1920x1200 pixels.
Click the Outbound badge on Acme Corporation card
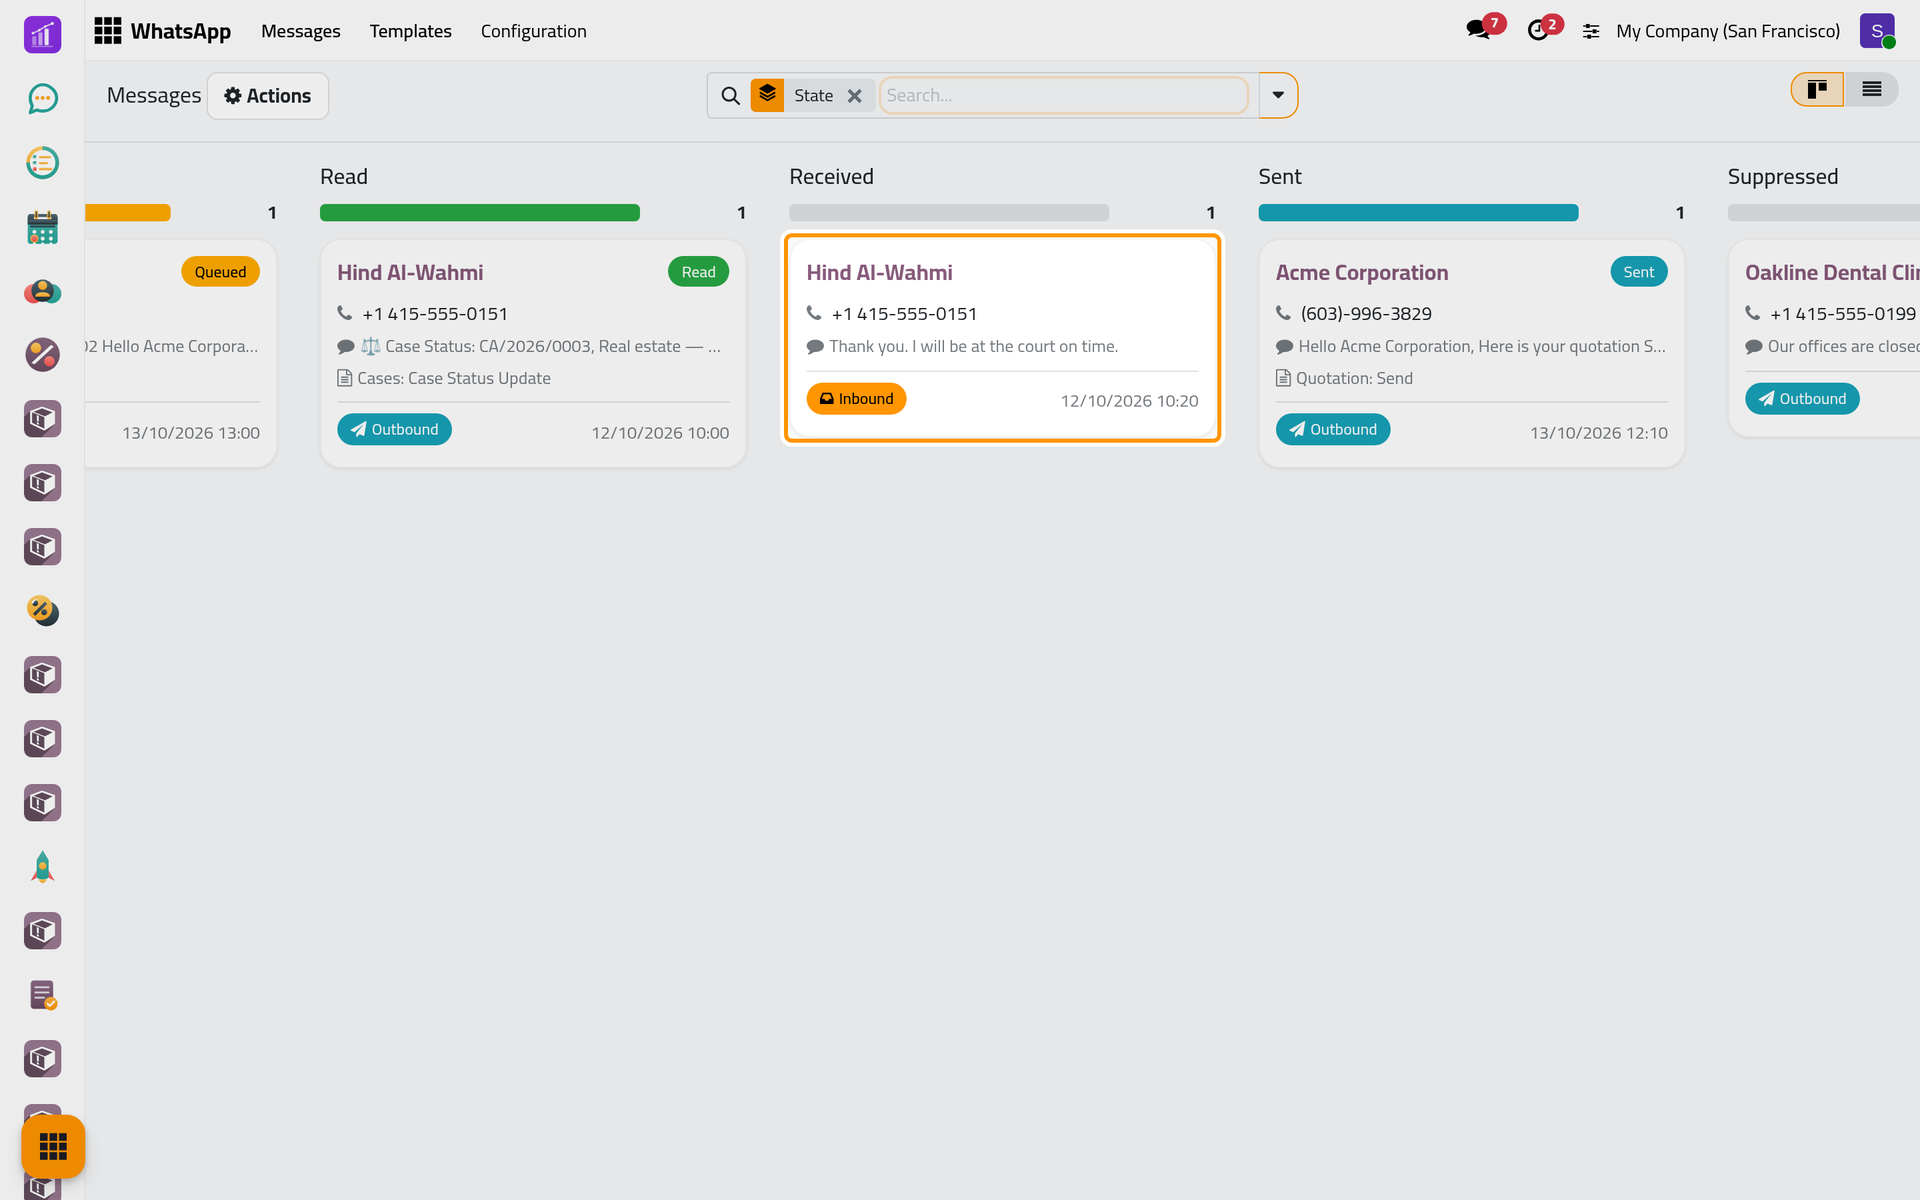[1332, 429]
